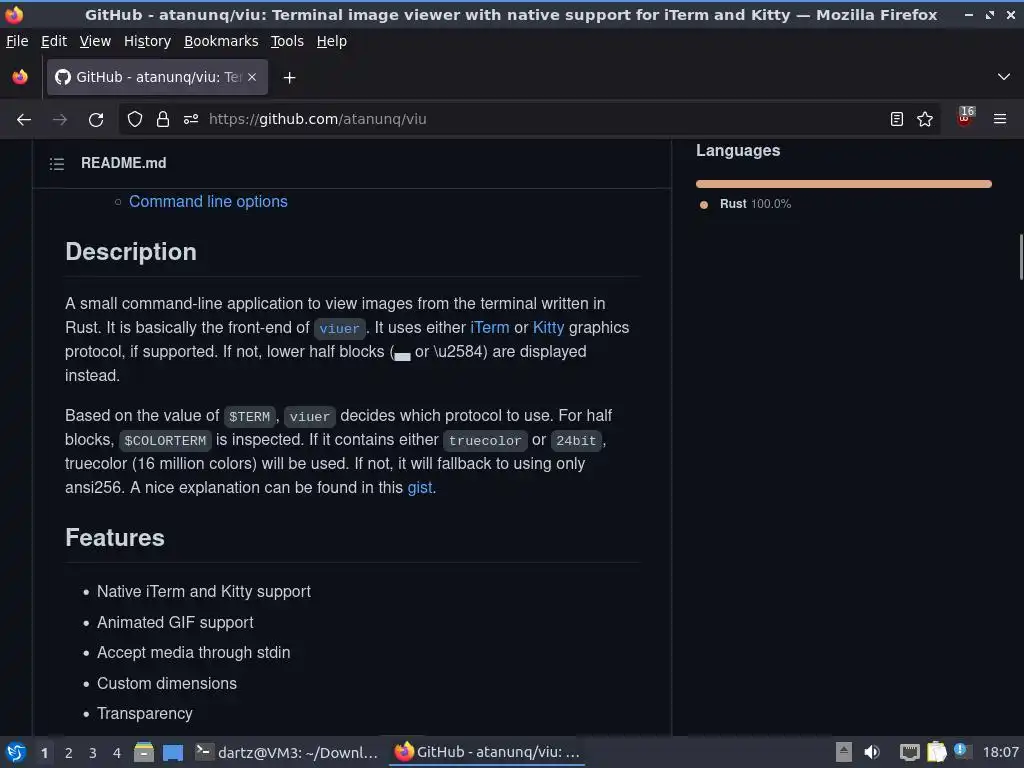Click 'Transparency' list item

[x=144, y=714]
